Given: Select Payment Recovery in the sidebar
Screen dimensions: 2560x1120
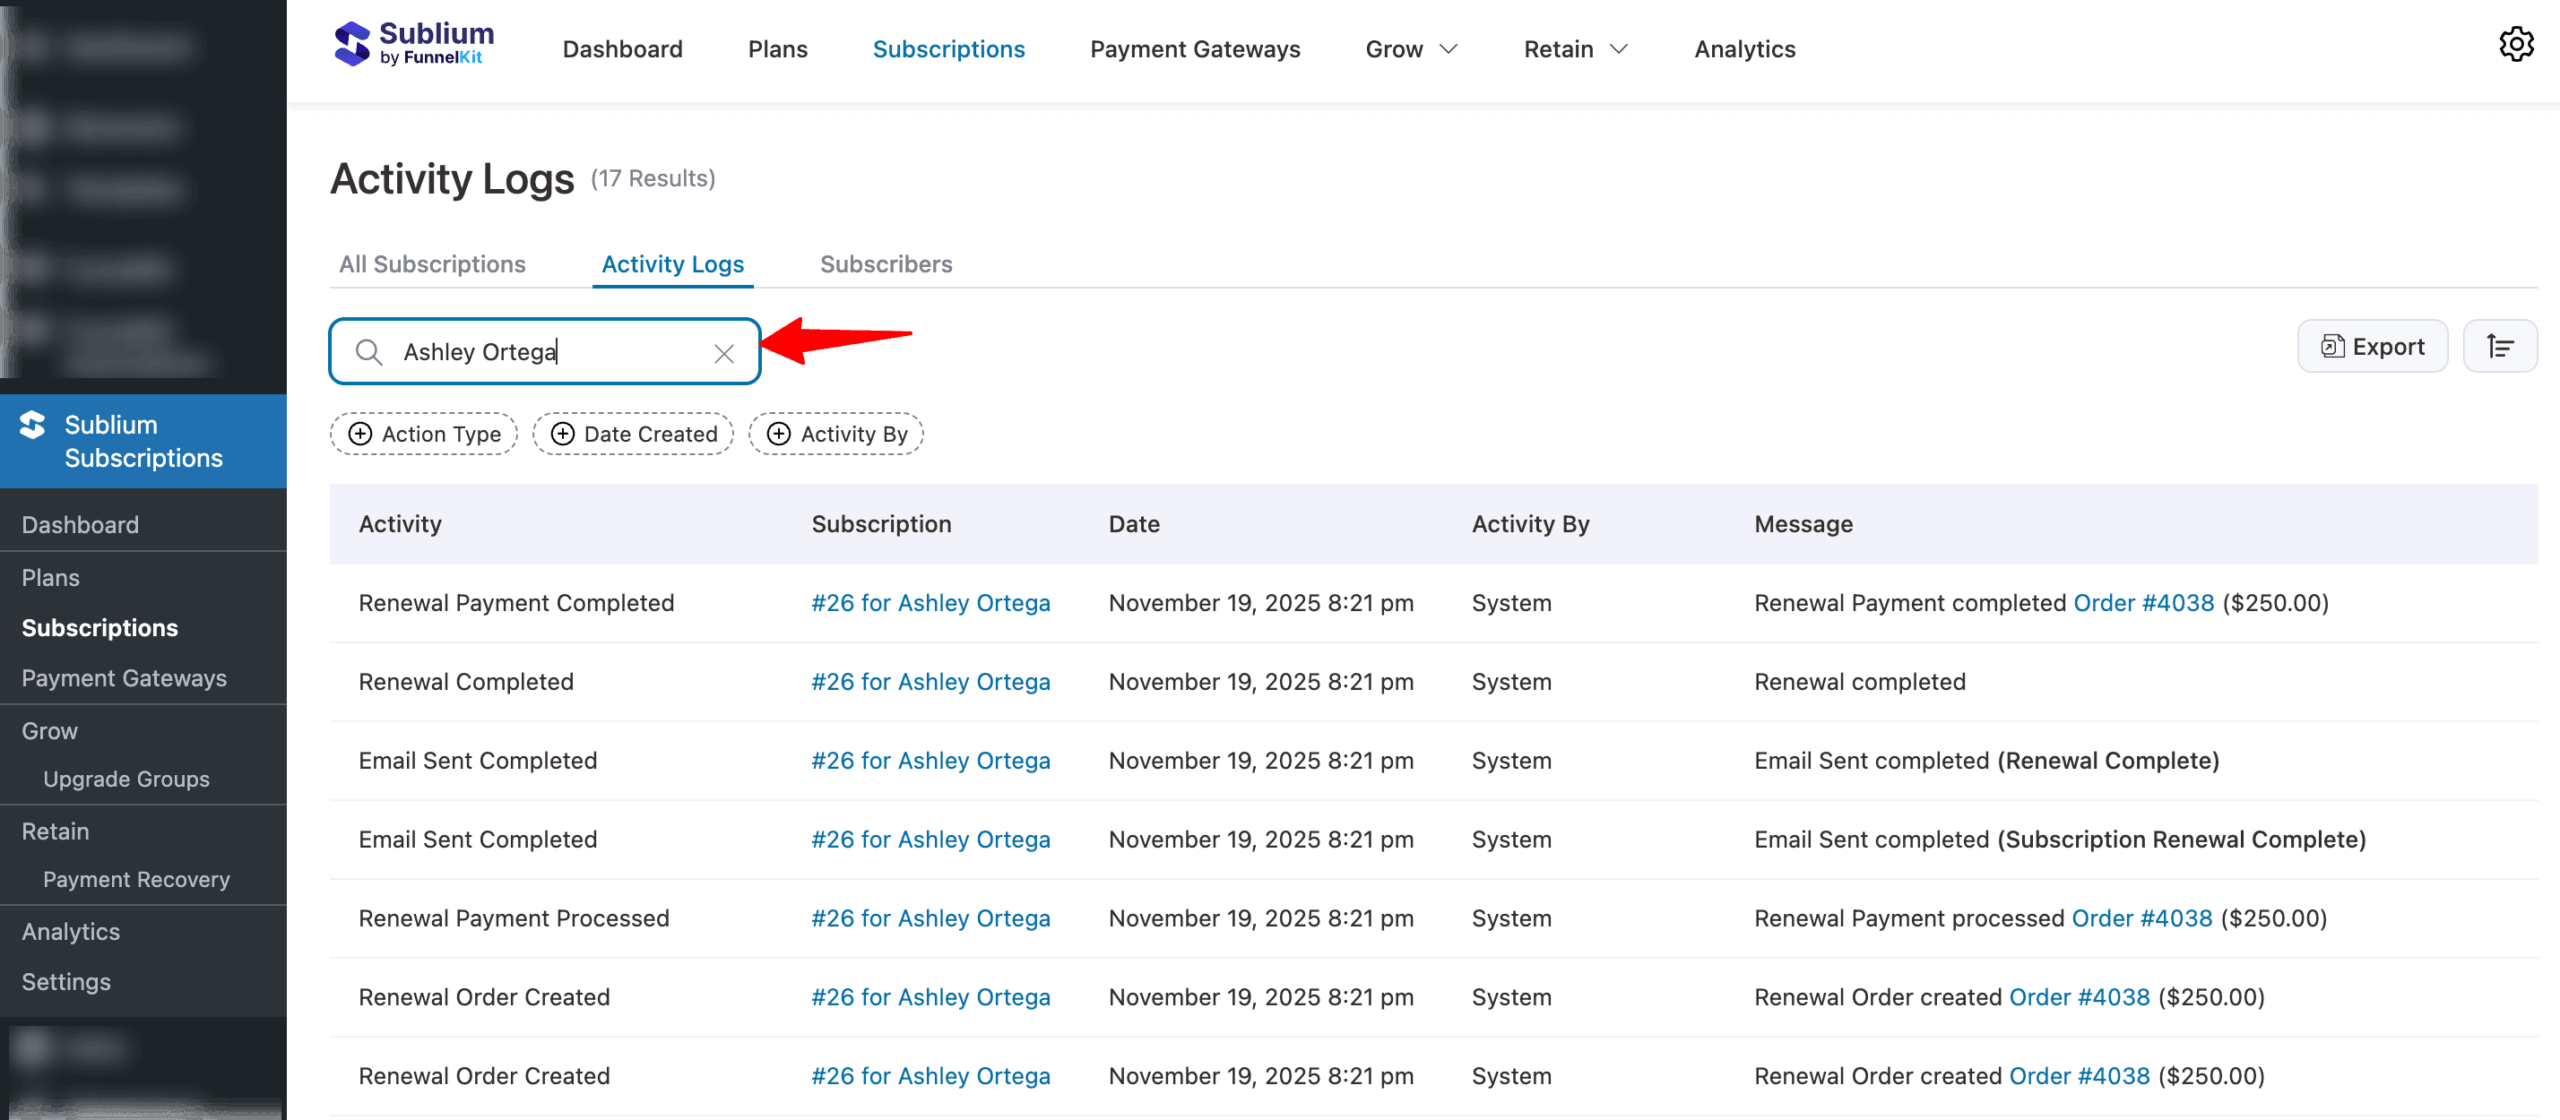Looking at the screenshot, I should (136, 879).
